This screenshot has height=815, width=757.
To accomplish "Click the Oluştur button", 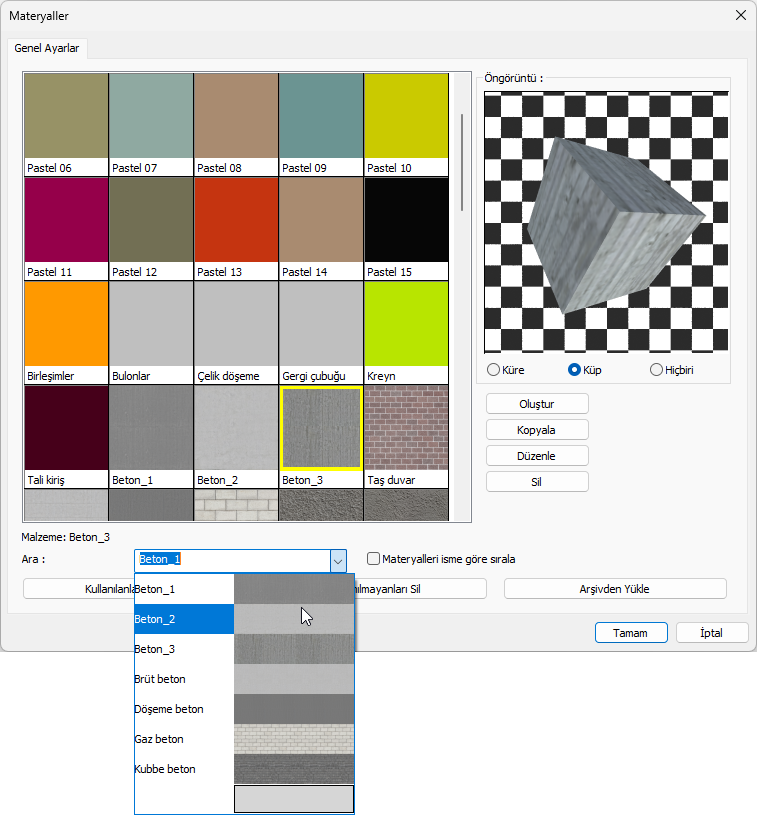I will (x=537, y=404).
